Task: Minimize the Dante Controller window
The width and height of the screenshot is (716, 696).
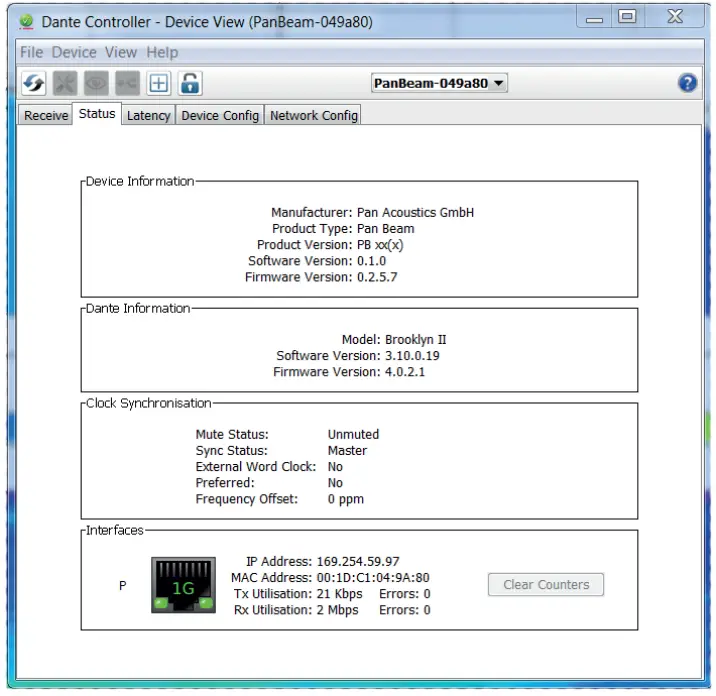Action: (x=594, y=18)
